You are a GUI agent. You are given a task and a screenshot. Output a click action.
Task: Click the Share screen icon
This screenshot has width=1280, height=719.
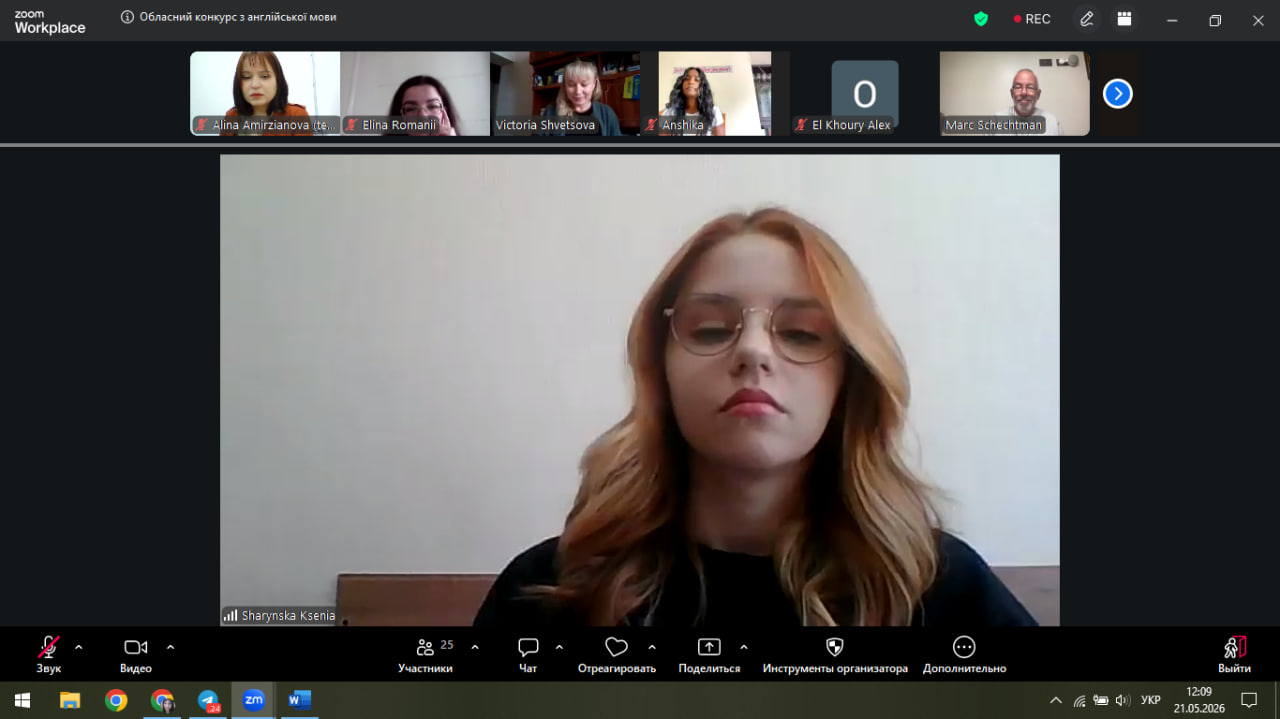pos(709,647)
